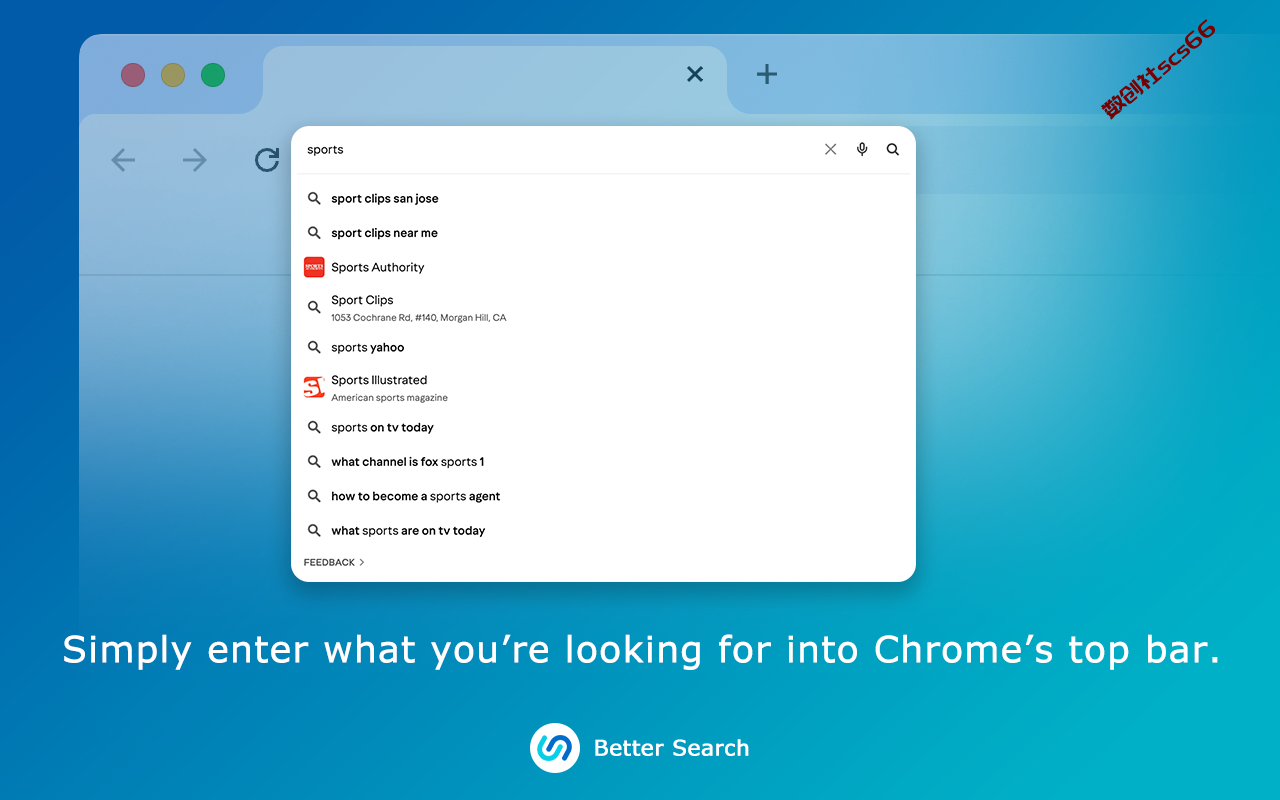Click the Better Search brand name
Image resolution: width=1280 pixels, height=800 pixels.
(671, 748)
